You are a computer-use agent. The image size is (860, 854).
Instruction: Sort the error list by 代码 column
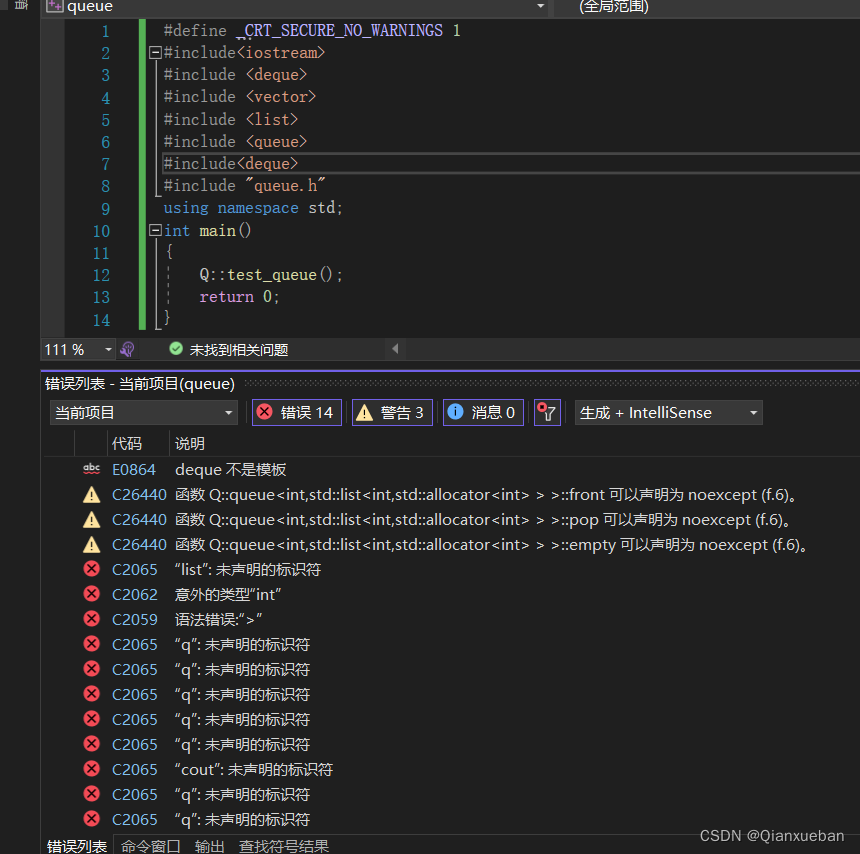pos(127,443)
